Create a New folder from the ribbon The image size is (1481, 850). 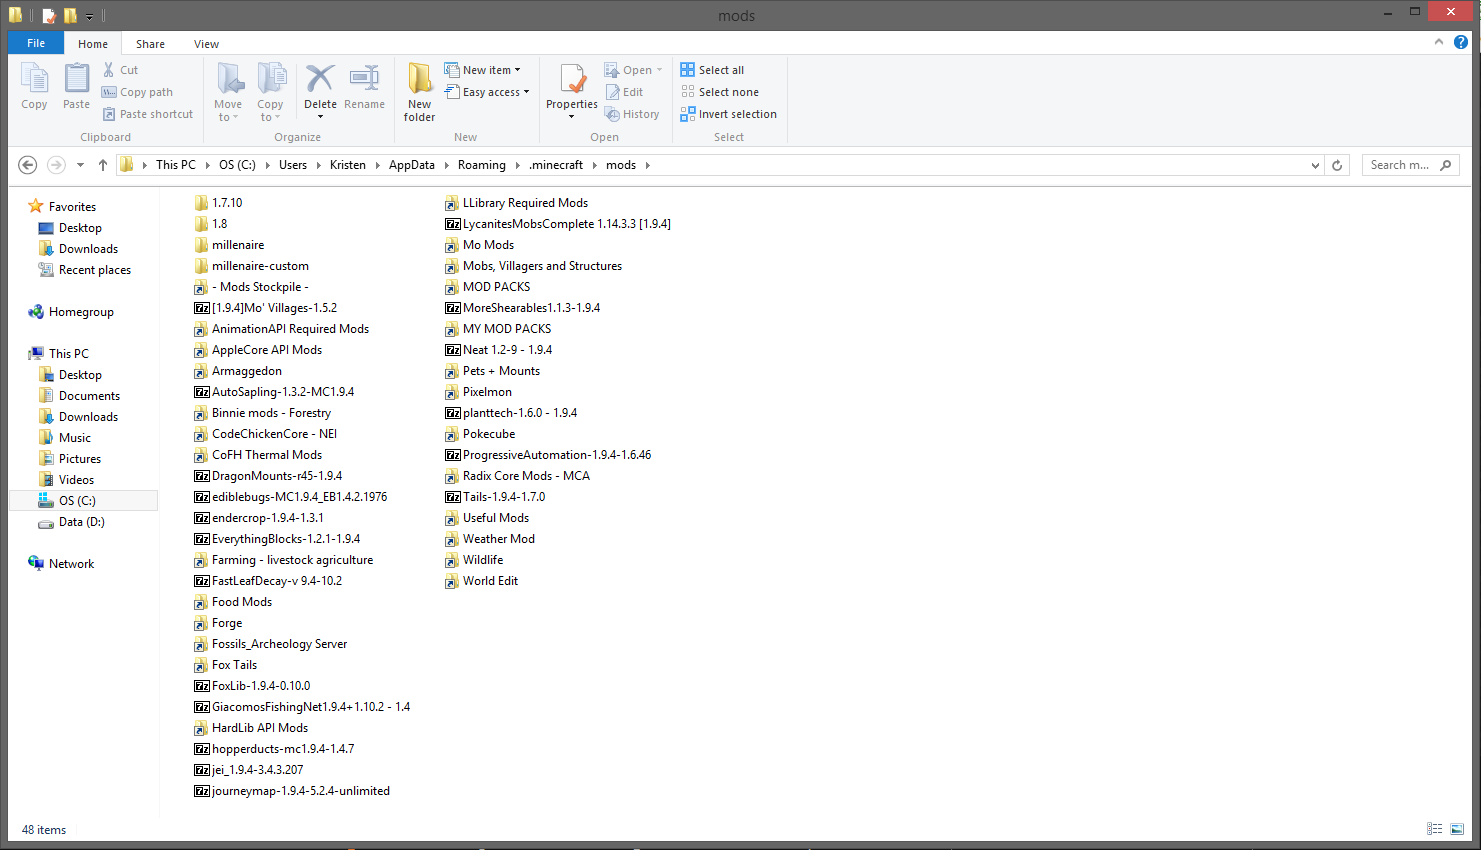coord(420,91)
